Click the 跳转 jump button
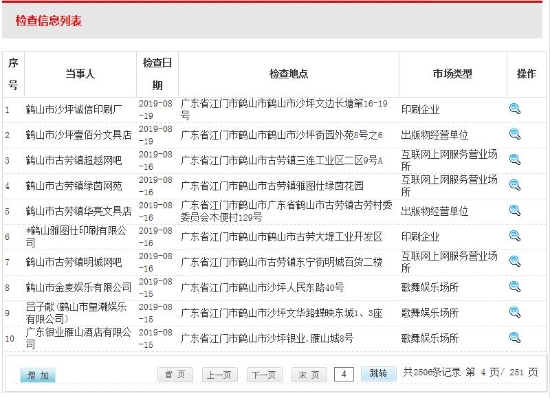The width and height of the screenshot is (550, 398). pyautogui.click(x=379, y=374)
